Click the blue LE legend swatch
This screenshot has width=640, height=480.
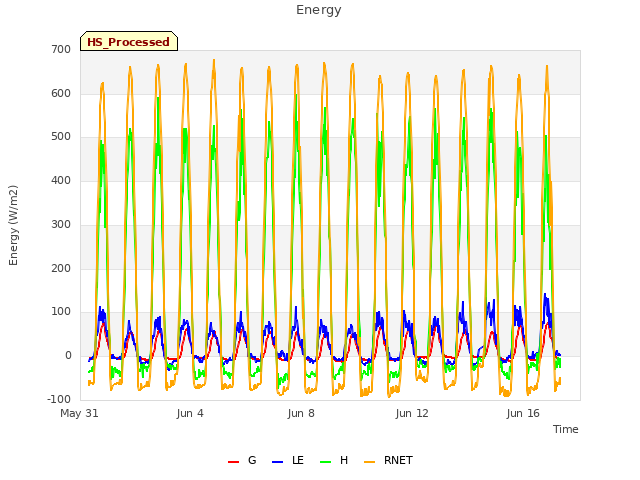click(278, 462)
